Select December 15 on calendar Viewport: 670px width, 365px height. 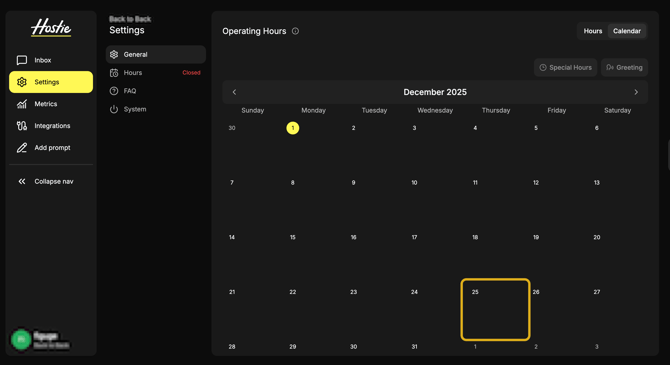tap(293, 237)
